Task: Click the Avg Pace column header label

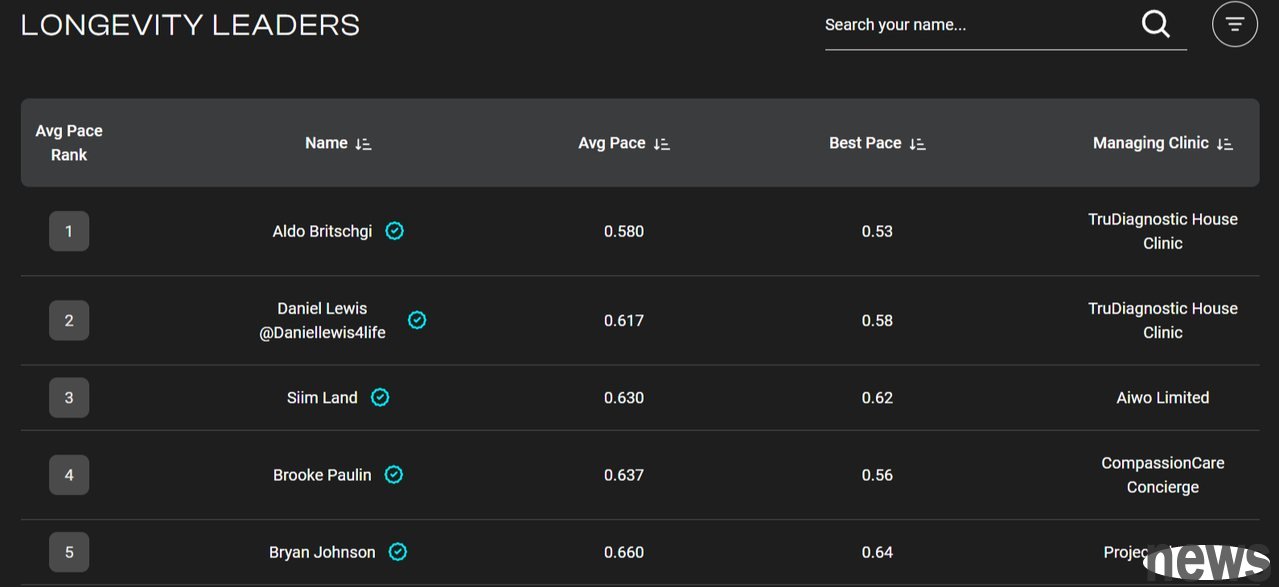Action: click(x=612, y=143)
